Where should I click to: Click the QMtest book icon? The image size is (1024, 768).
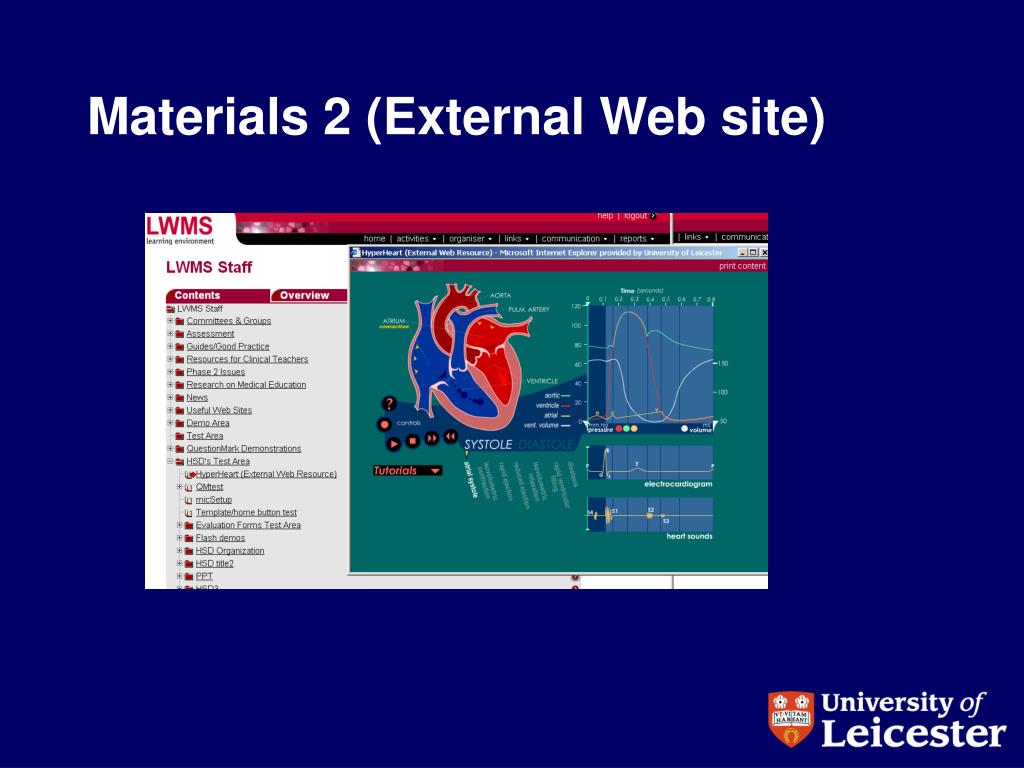point(189,487)
